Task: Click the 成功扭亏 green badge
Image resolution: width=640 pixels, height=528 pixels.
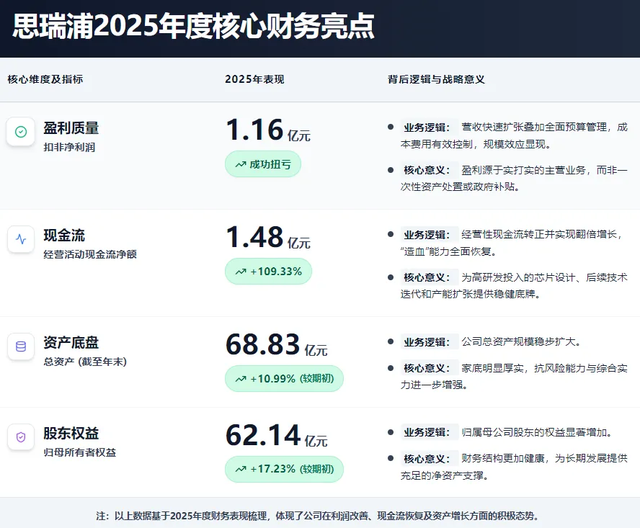Action: tap(263, 164)
